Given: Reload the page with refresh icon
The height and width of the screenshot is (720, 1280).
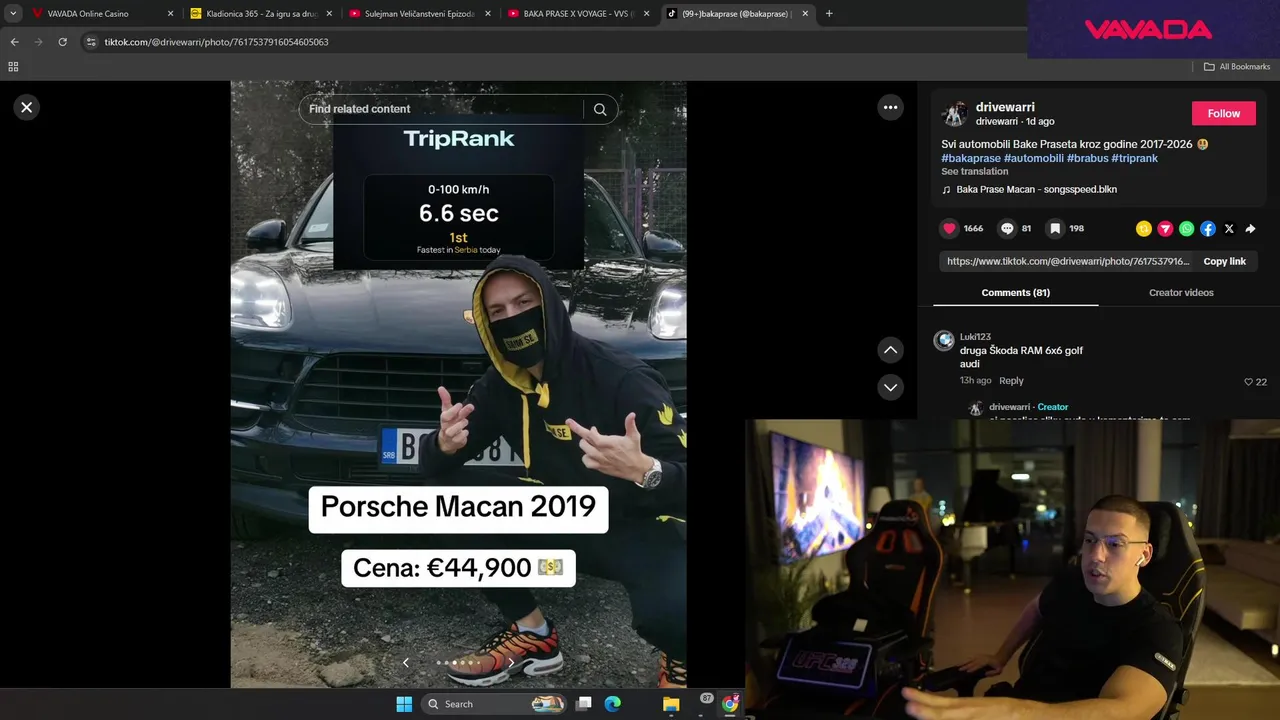Looking at the screenshot, I should point(62,42).
